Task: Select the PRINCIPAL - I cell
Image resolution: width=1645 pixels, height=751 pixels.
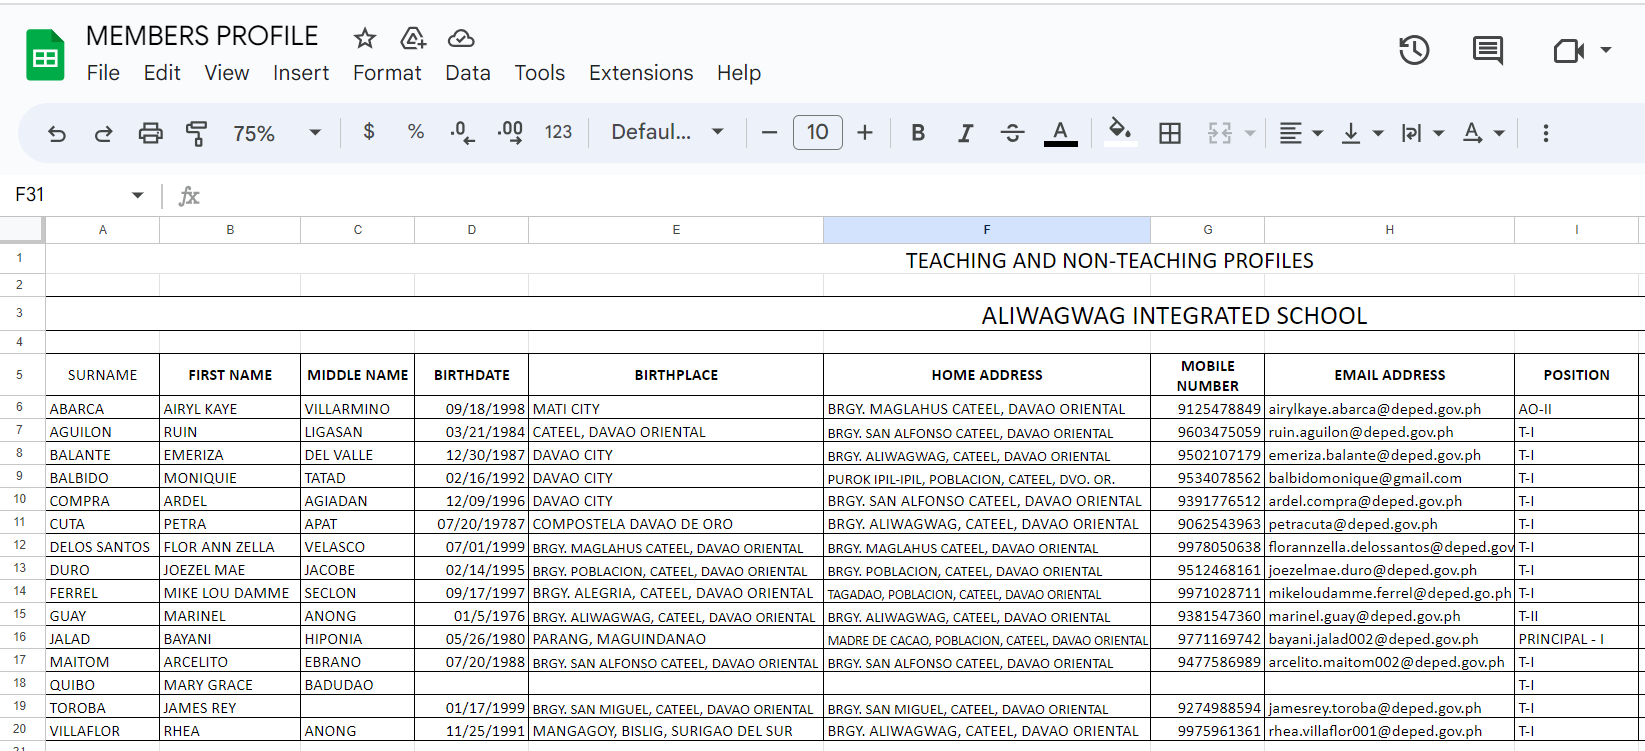Action: tap(1577, 639)
